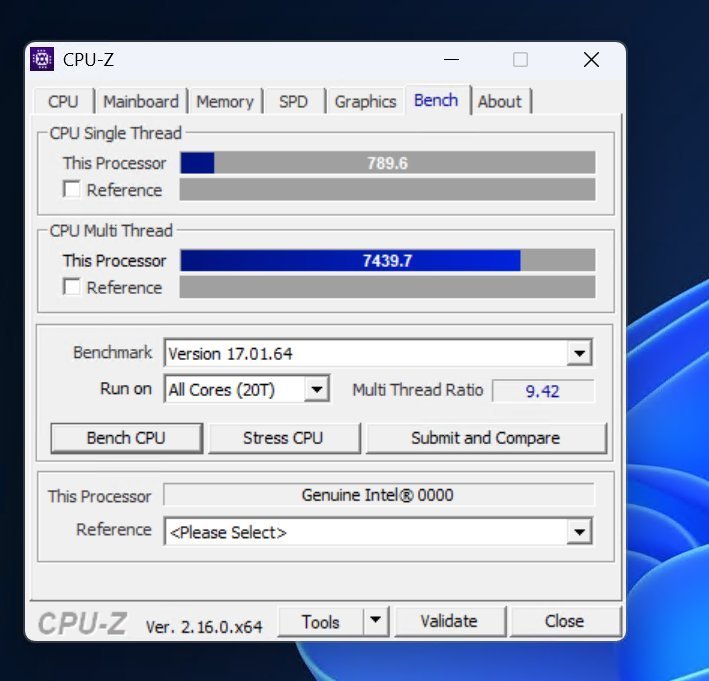
Task: Click the CPU-Z app icon in title bar
Action: tap(43, 60)
